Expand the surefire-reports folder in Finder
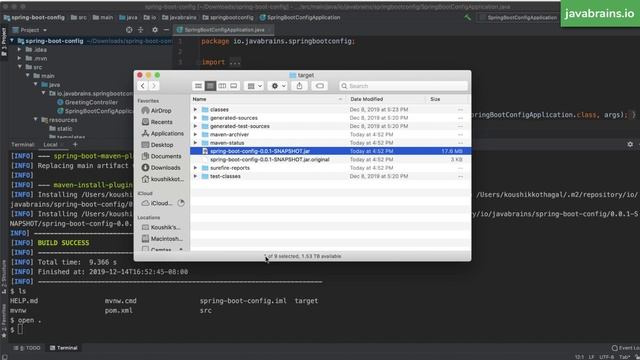The height and width of the screenshot is (360, 640). [195, 168]
